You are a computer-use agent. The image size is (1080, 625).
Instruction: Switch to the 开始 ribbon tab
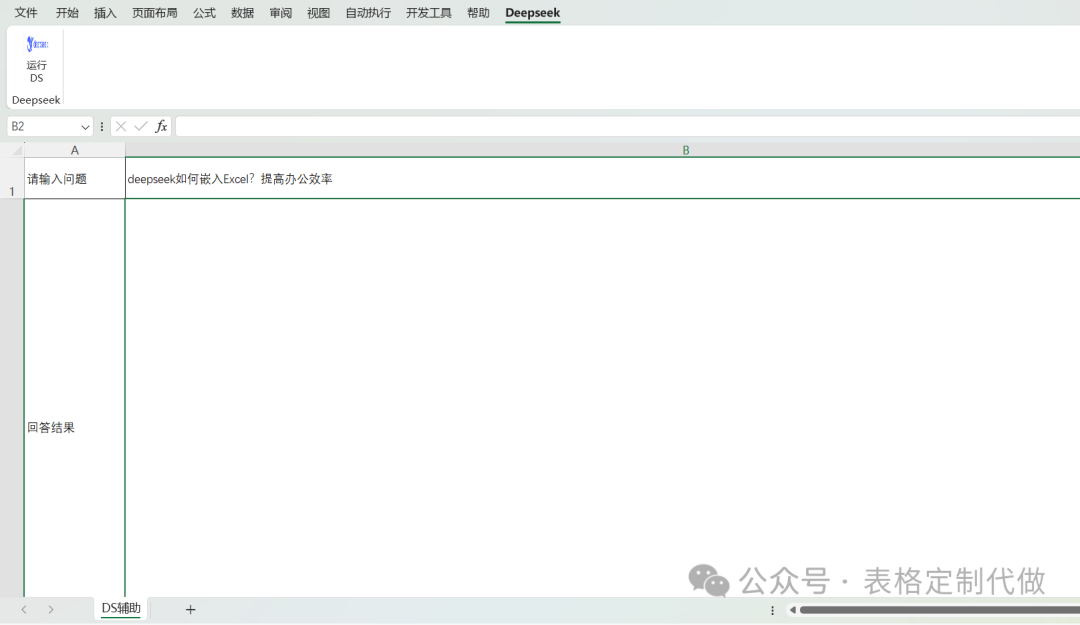click(x=67, y=12)
